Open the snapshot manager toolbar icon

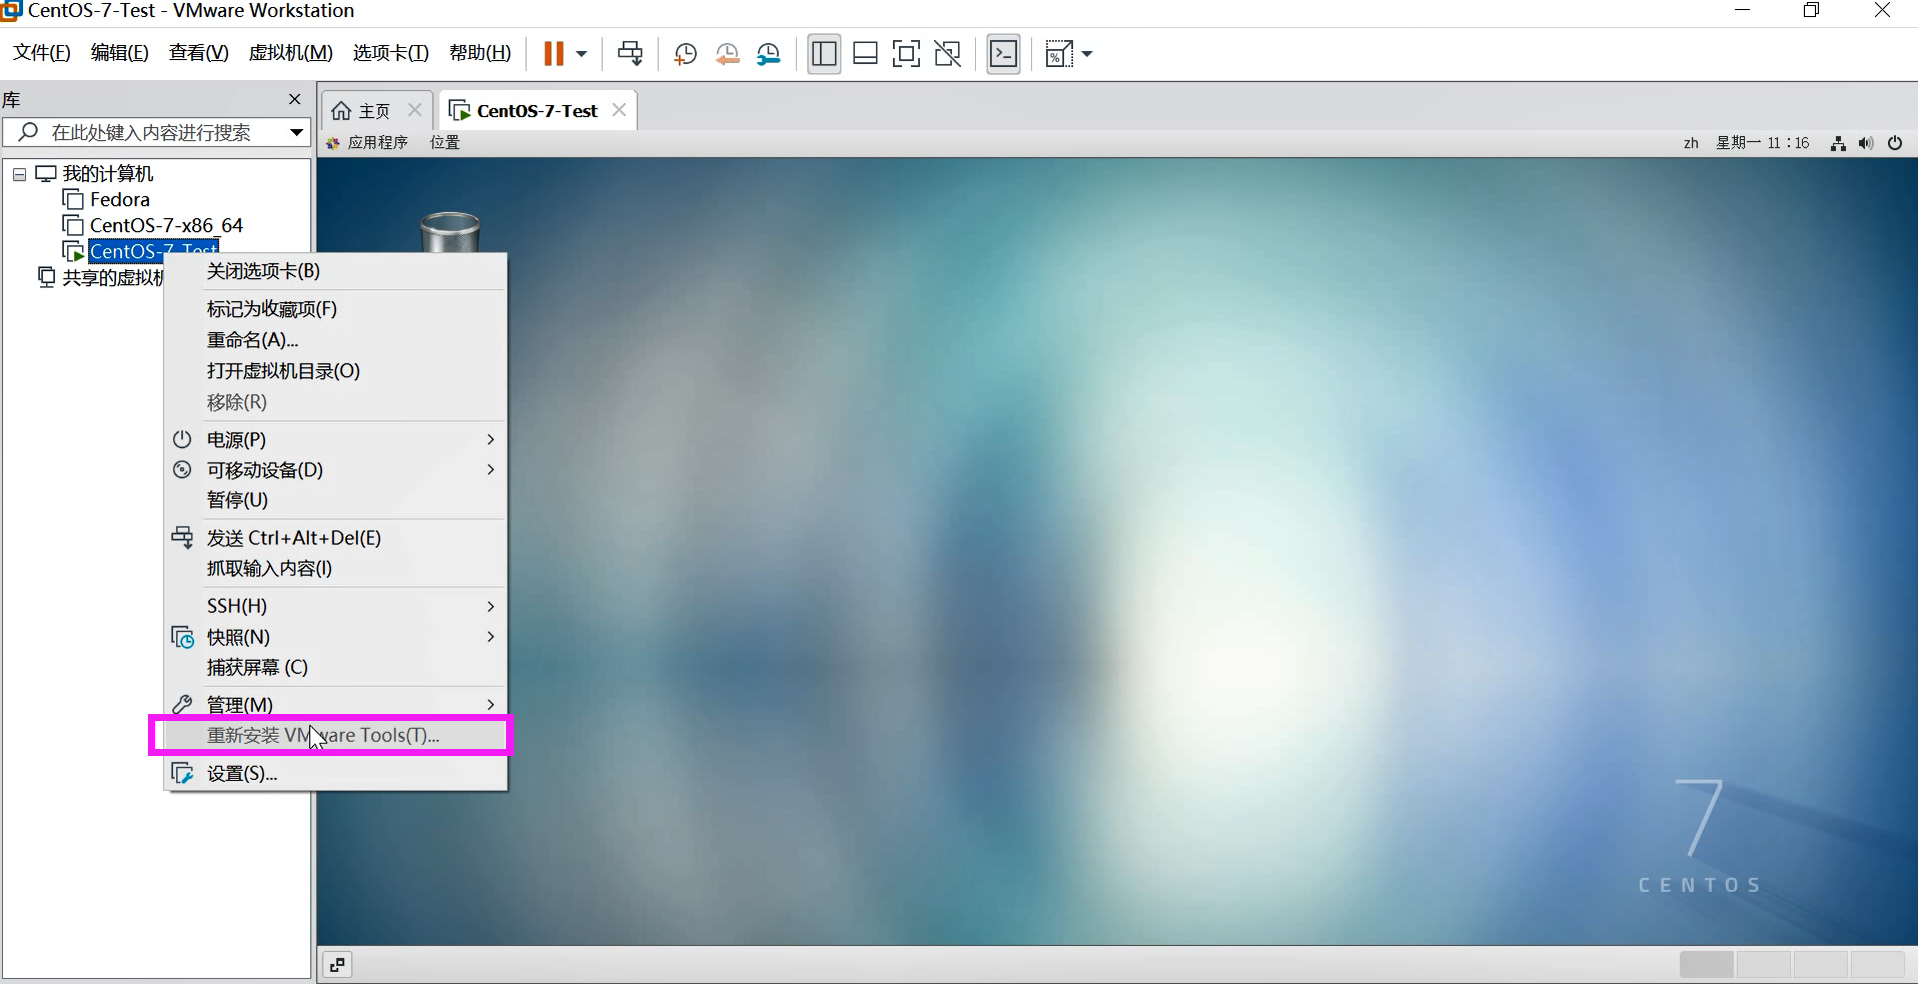pyautogui.click(x=768, y=54)
